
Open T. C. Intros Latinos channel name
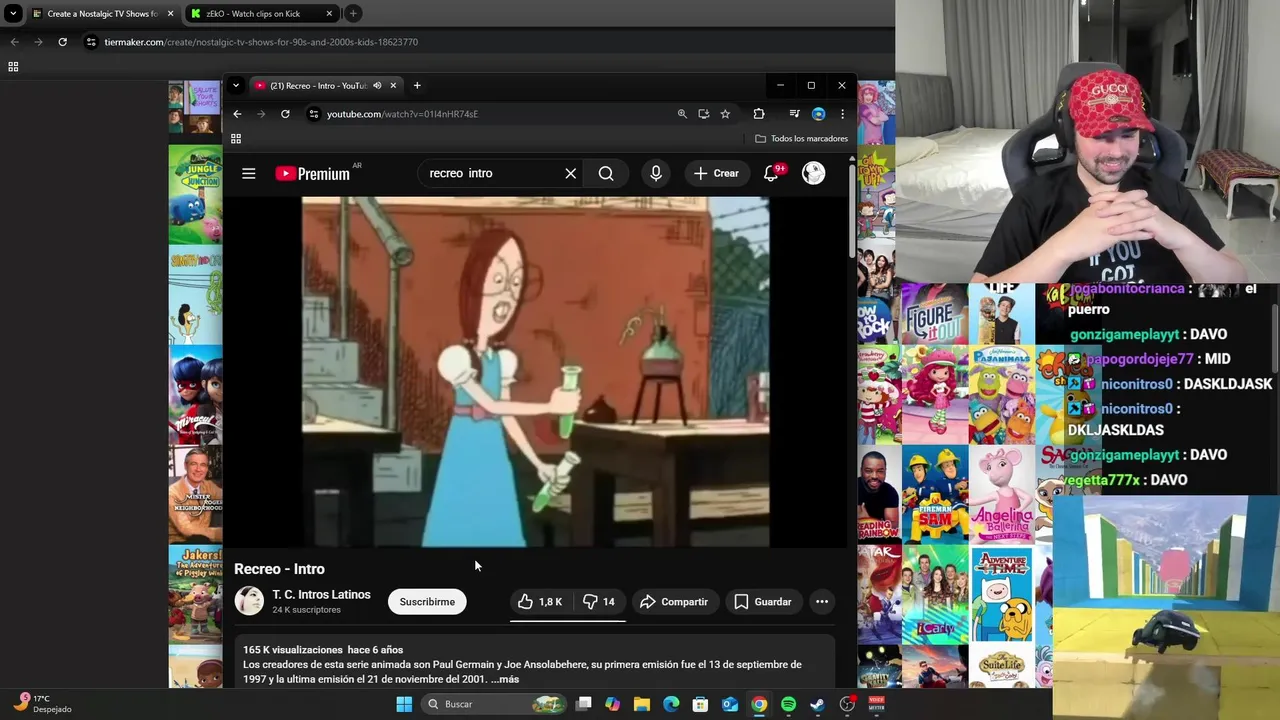pos(321,595)
